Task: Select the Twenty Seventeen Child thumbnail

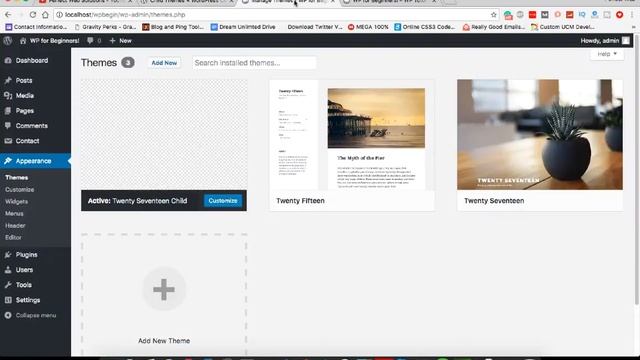Action: click(164, 135)
